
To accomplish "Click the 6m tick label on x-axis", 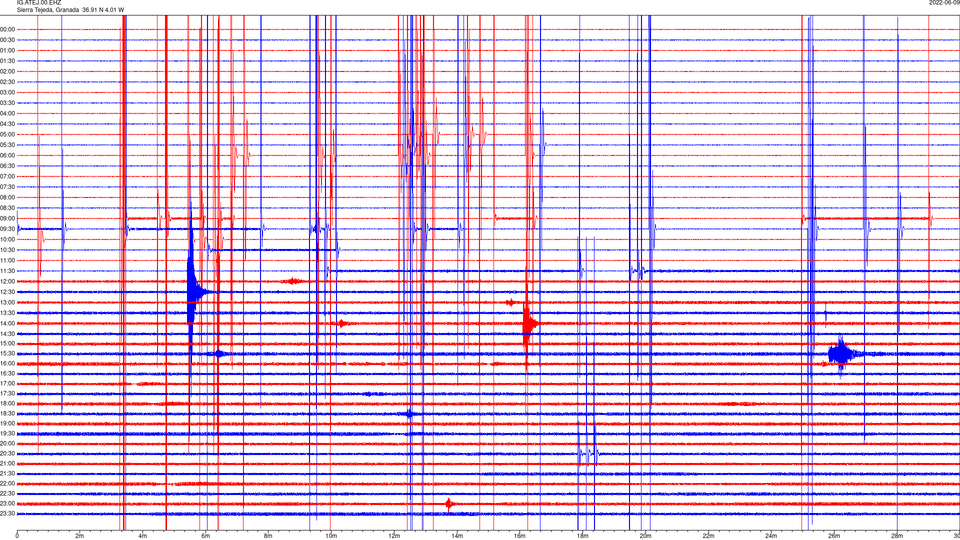I will tap(206, 536).
